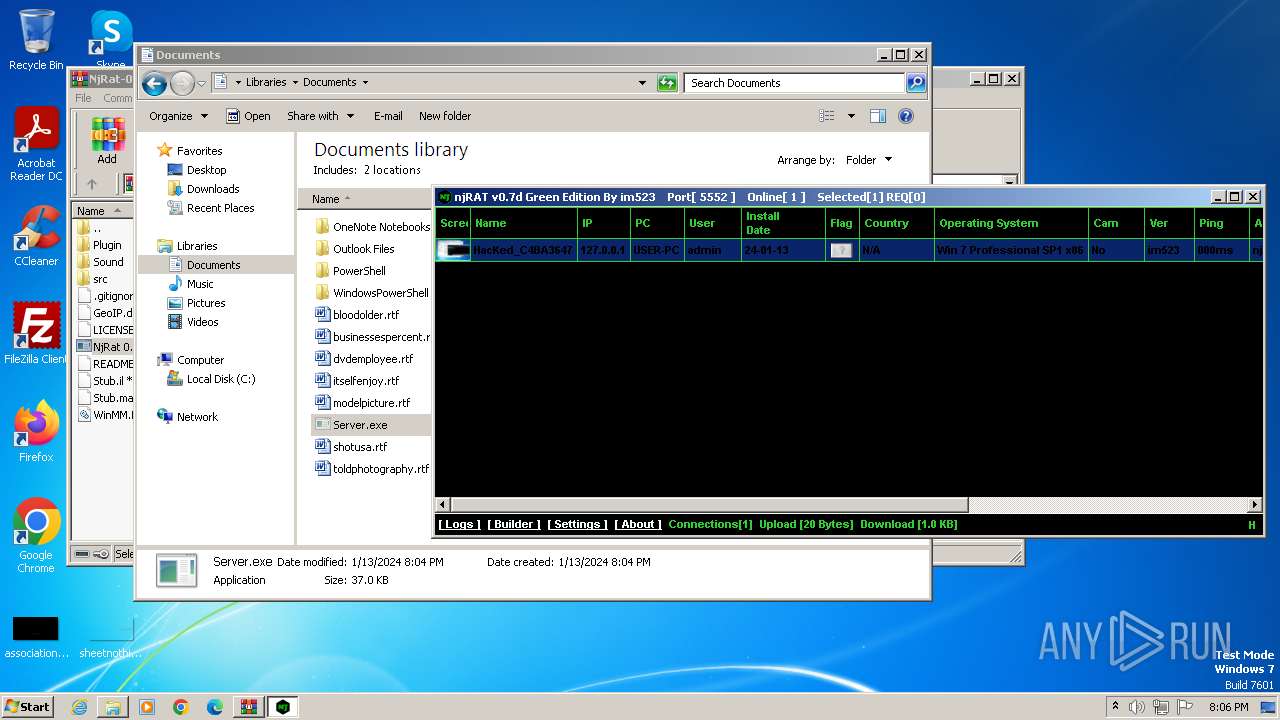The image size is (1280, 720).
Task: Open the Recycle Bin desktop icon
Action: pyautogui.click(x=36, y=40)
